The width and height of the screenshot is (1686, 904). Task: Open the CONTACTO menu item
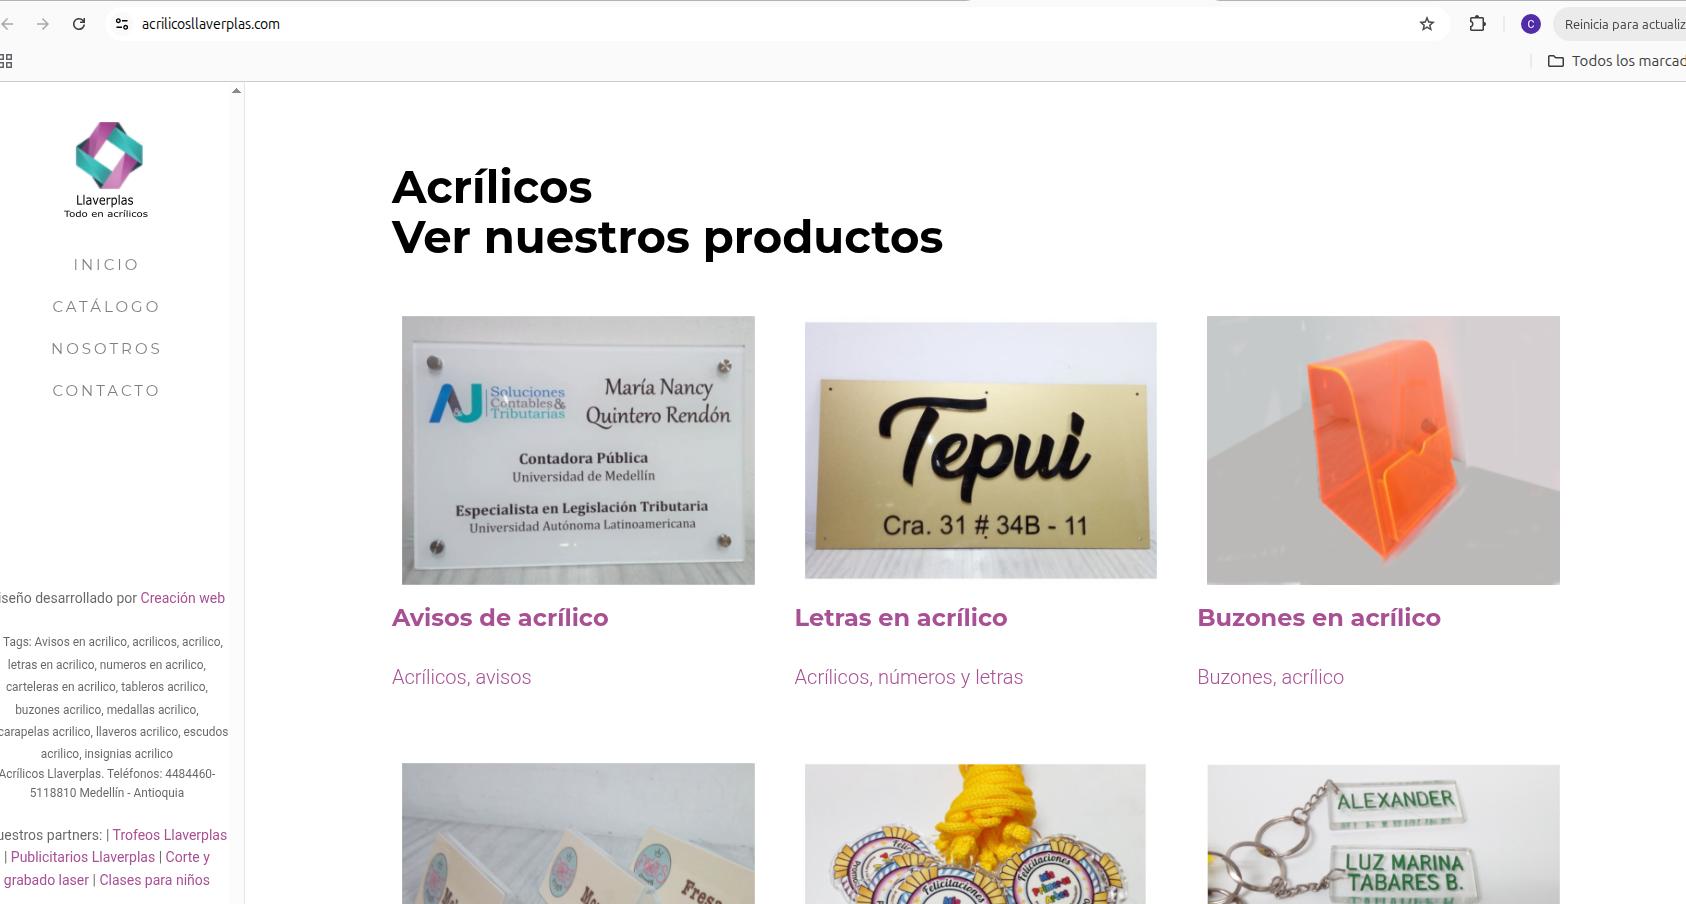(x=106, y=391)
